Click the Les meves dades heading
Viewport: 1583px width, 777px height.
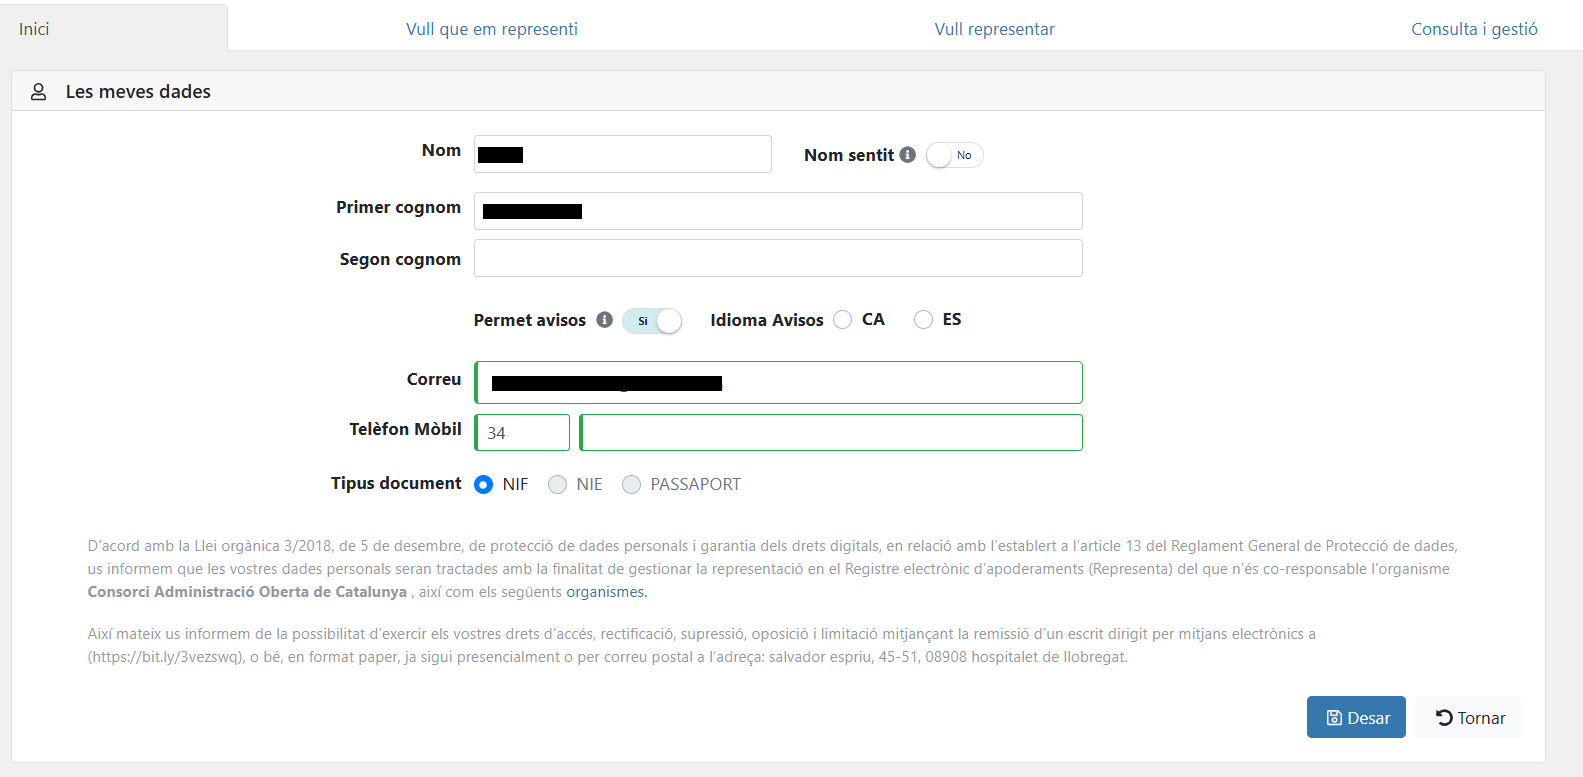coord(138,92)
